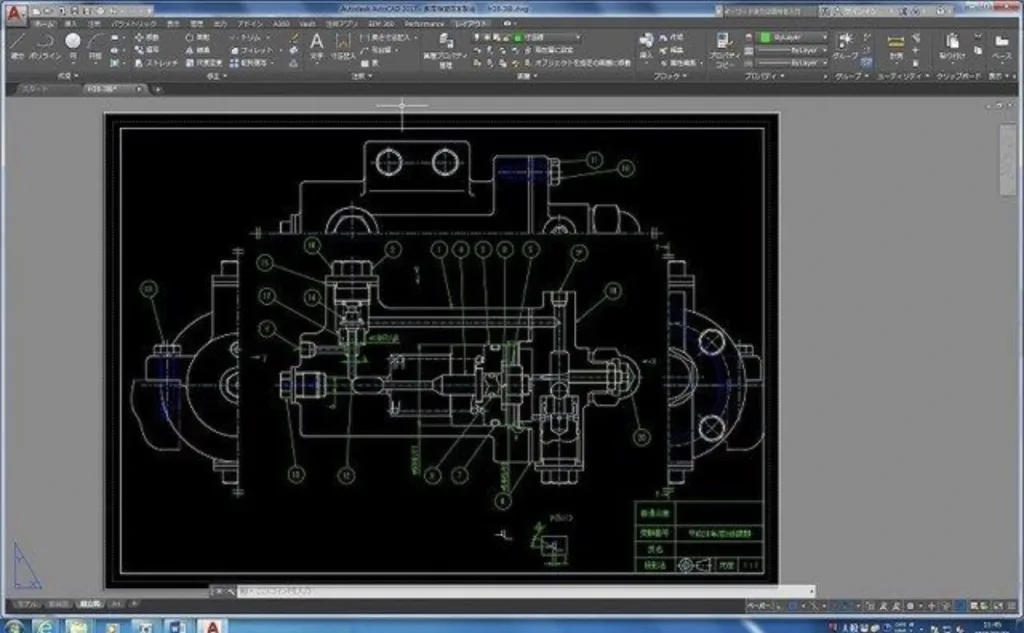Expand the ユーティリティ panel title
This screenshot has height=633, width=1024.
pyautogui.click(x=904, y=76)
